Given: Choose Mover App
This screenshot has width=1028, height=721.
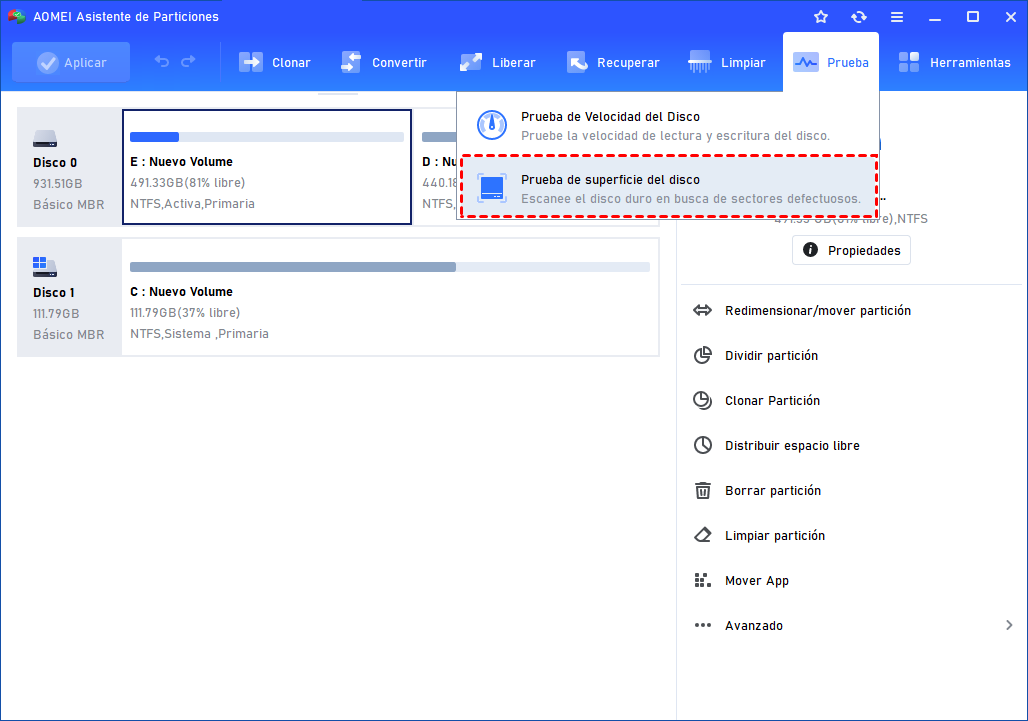Looking at the screenshot, I should pyautogui.click(x=757, y=581).
